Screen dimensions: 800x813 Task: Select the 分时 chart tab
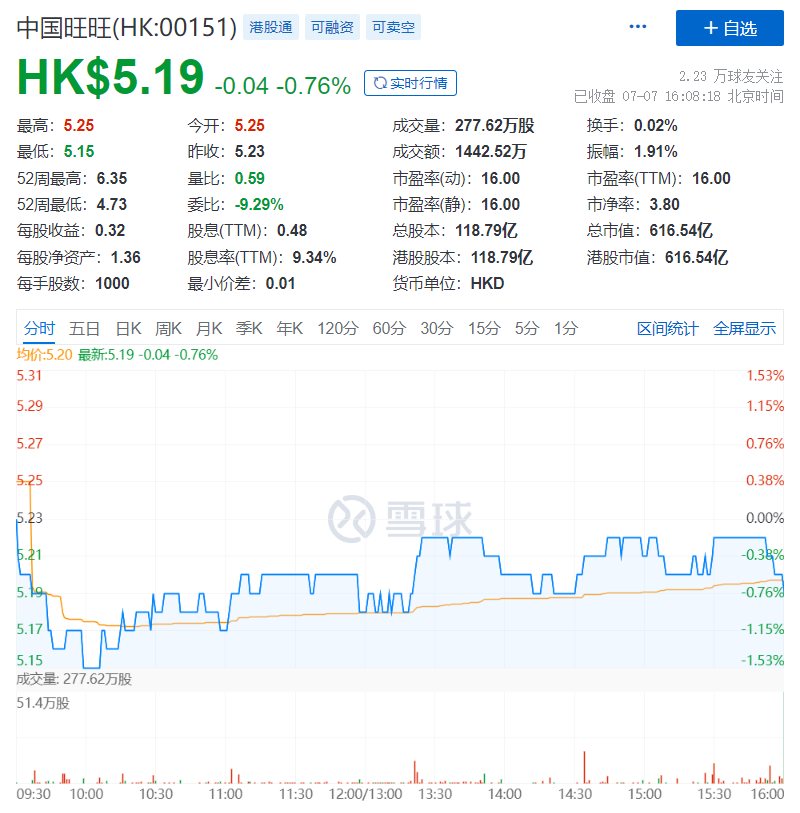[39, 328]
